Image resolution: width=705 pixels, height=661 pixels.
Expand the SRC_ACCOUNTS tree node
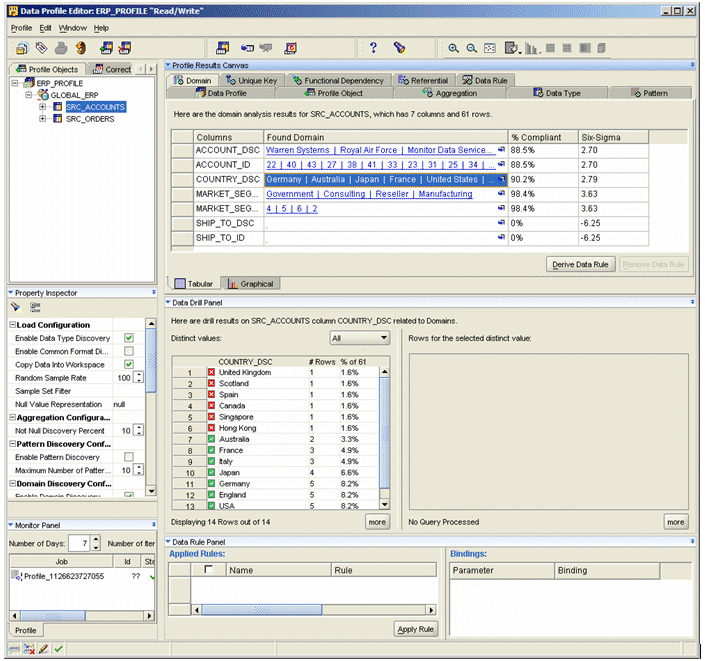coord(43,106)
